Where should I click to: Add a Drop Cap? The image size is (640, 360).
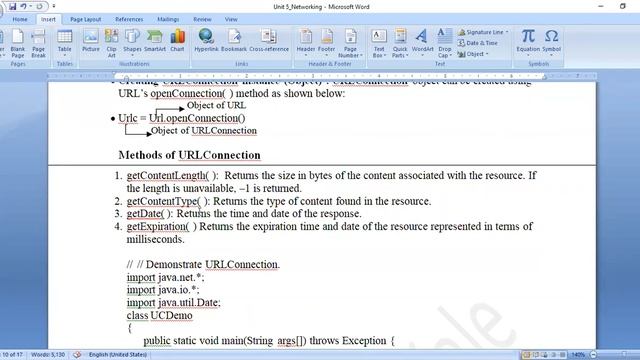[444, 43]
